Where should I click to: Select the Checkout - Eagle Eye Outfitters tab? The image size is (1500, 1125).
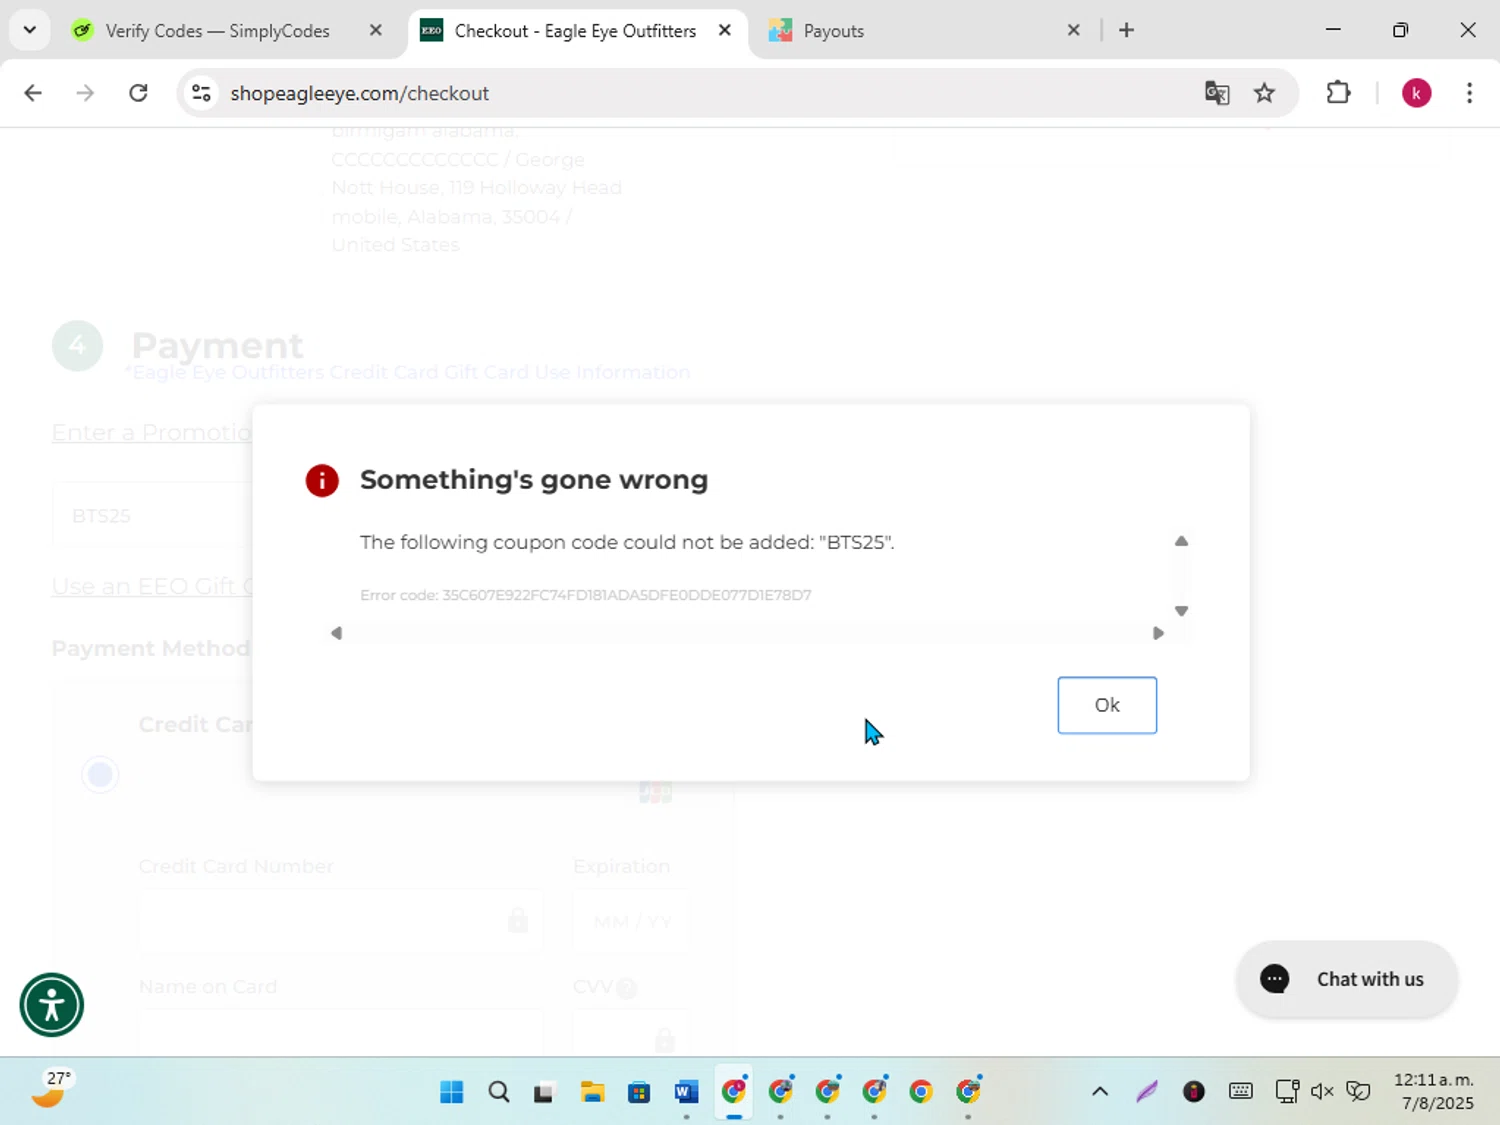[x=575, y=31]
